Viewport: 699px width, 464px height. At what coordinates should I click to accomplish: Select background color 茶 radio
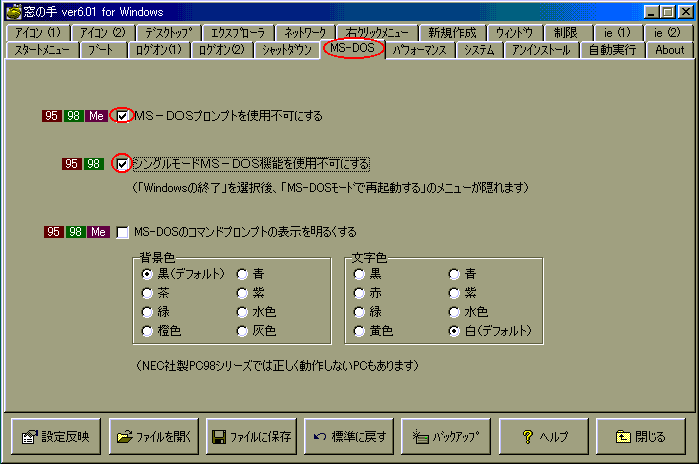point(147,293)
